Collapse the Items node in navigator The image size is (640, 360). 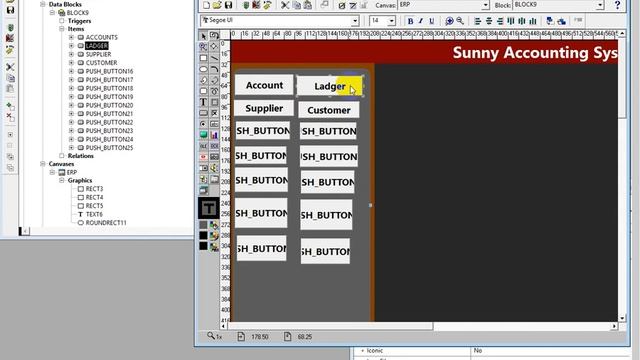click(x=62, y=29)
